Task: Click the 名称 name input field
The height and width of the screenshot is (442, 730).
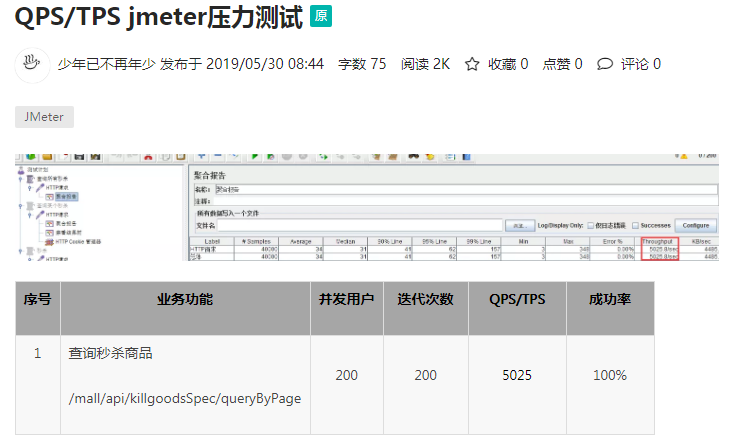Action: (466, 190)
